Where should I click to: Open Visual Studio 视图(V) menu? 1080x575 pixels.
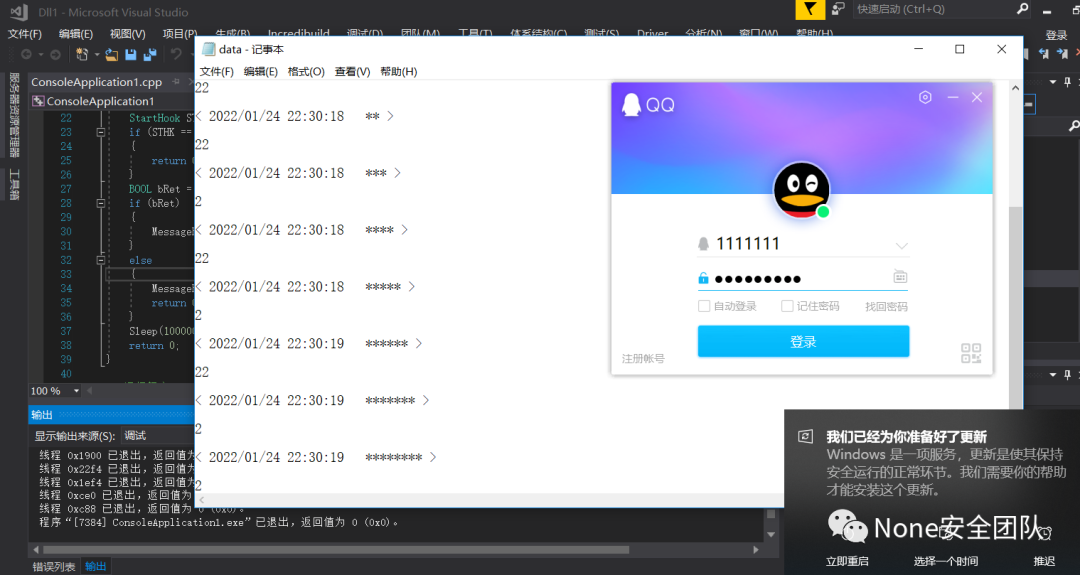(x=127, y=33)
